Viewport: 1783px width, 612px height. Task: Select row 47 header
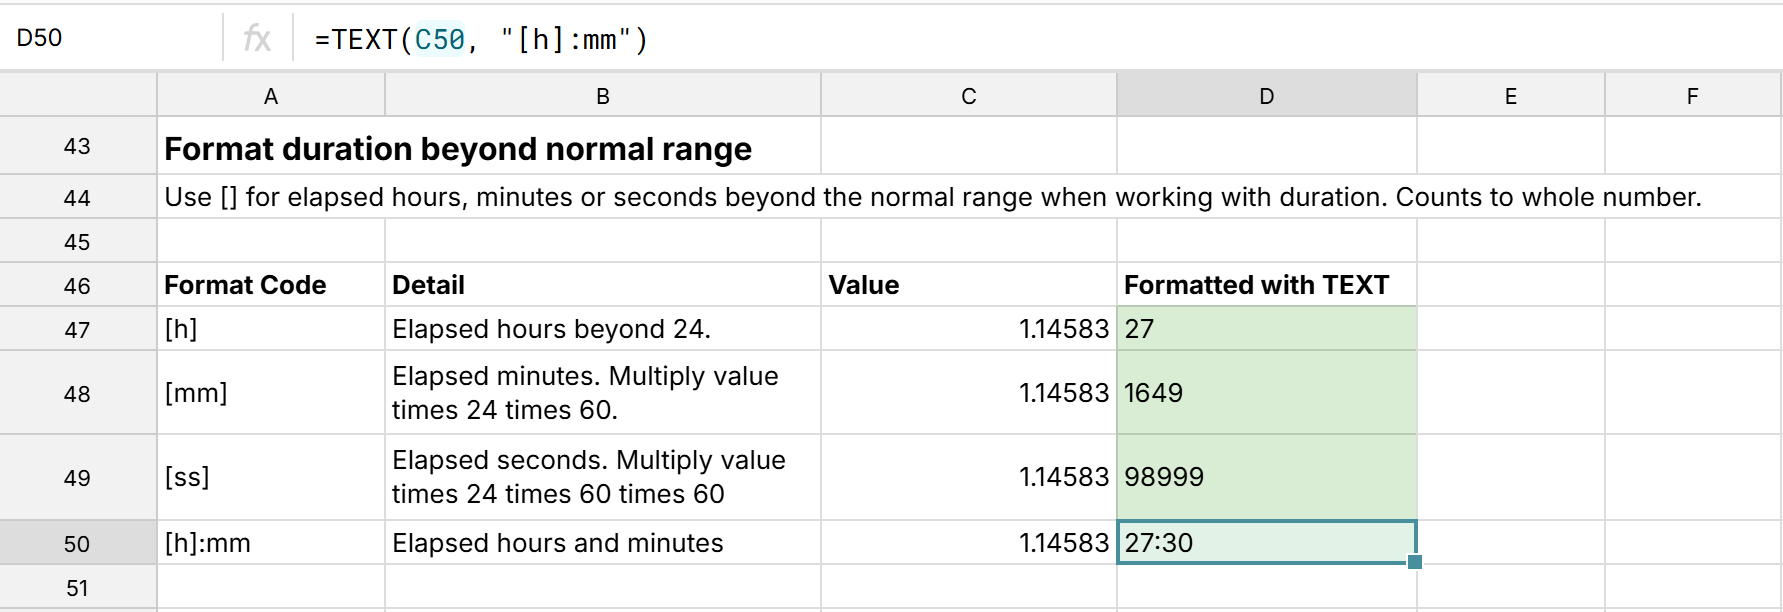tap(77, 330)
